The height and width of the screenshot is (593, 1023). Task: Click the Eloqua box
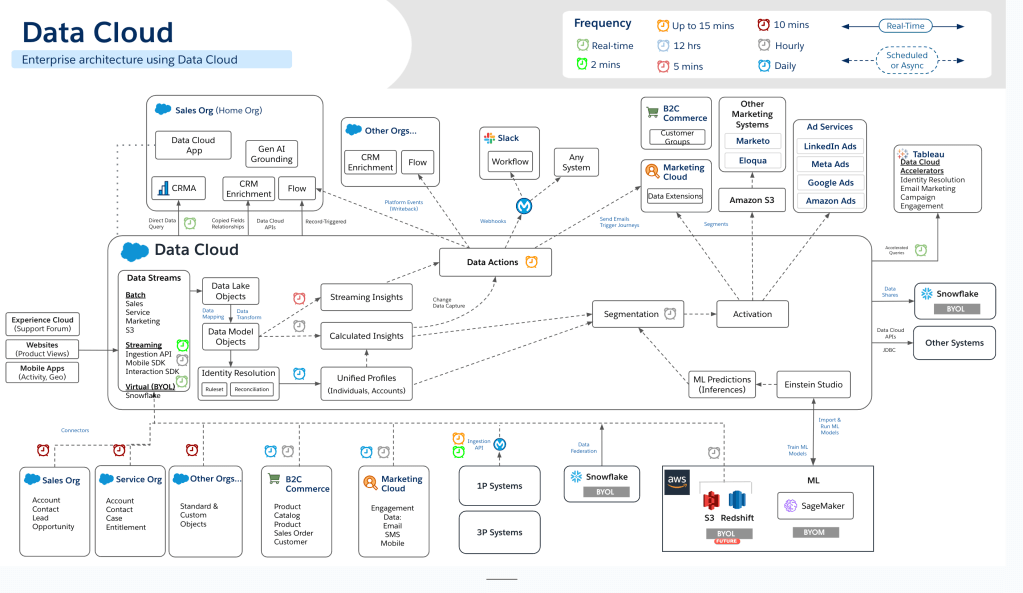(752, 160)
